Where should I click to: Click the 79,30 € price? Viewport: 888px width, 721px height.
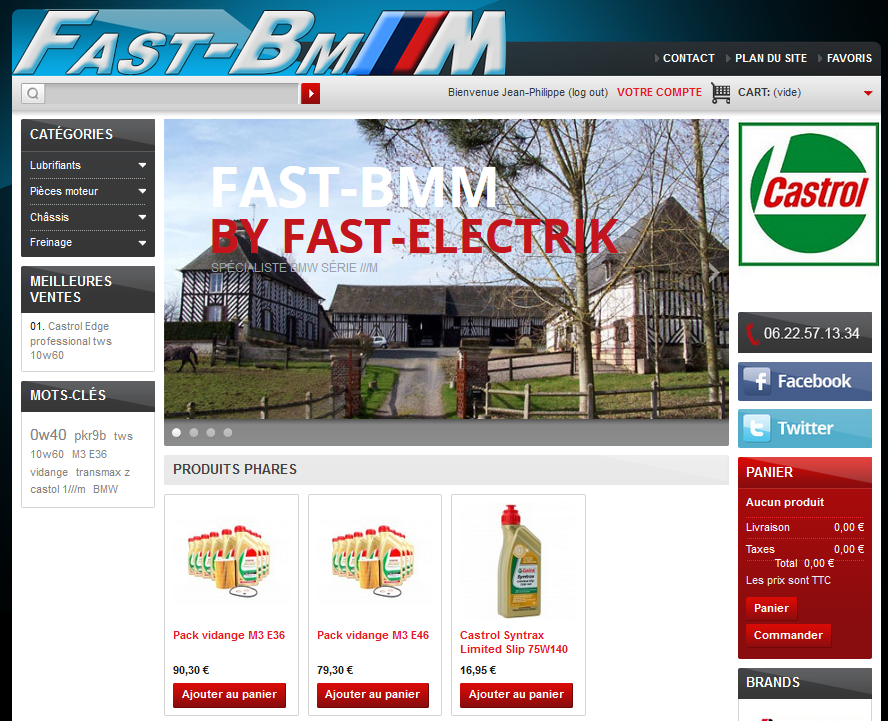[335, 670]
